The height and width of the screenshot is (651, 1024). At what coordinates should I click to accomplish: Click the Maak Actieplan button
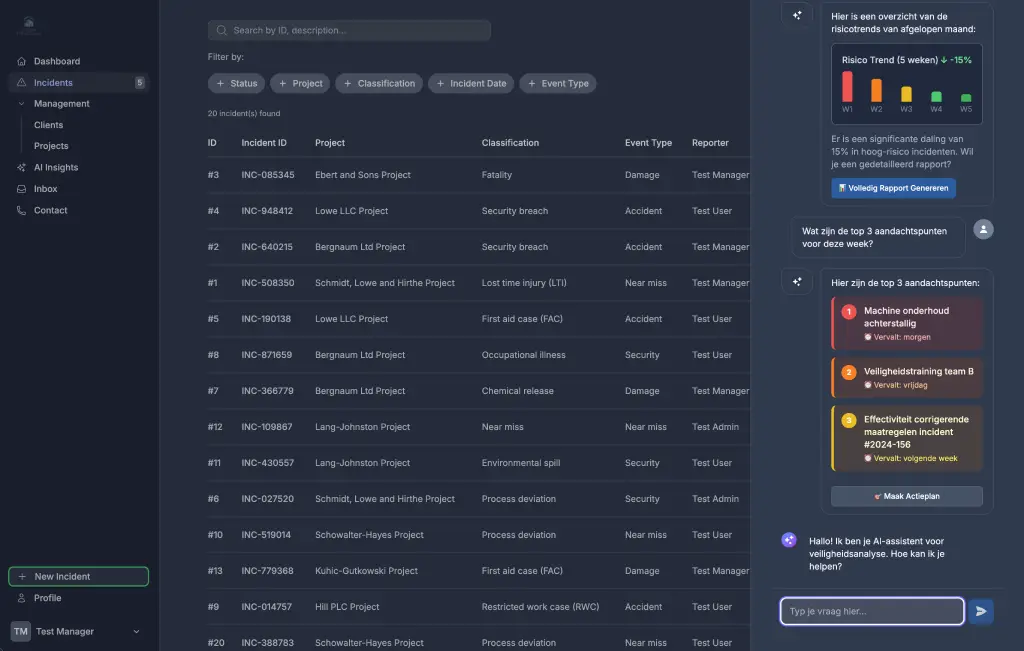[x=906, y=496]
